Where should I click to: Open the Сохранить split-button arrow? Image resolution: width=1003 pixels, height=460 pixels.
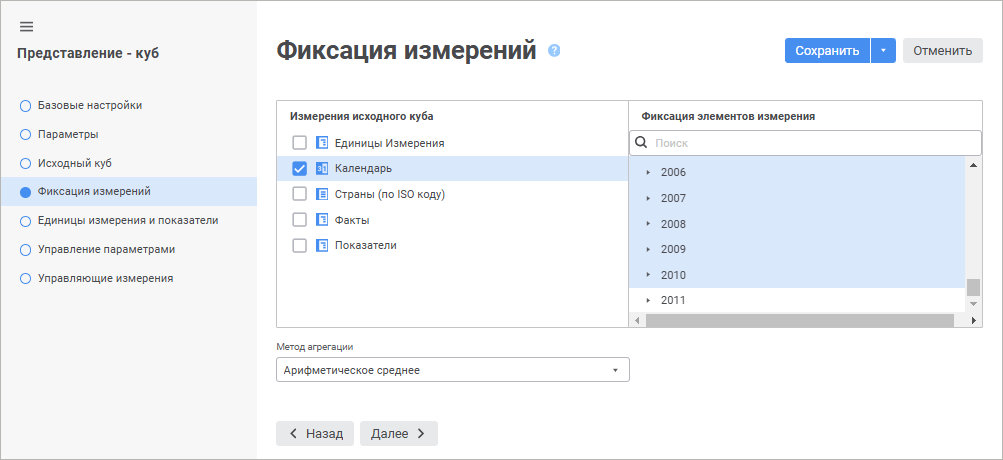[883, 51]
